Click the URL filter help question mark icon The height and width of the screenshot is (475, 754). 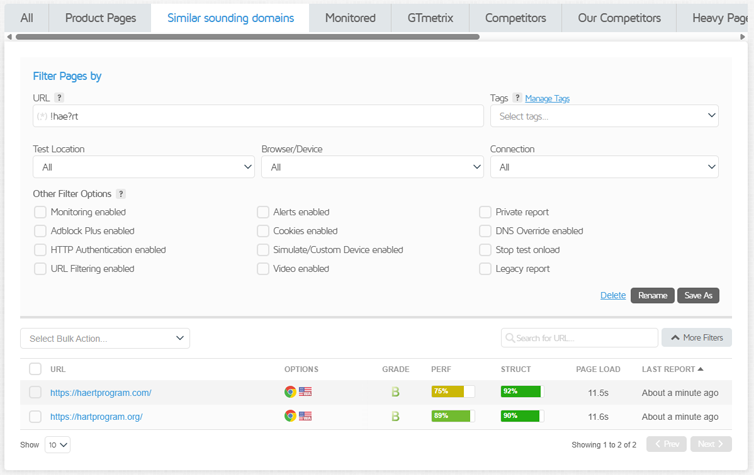(x=59, y=98)
